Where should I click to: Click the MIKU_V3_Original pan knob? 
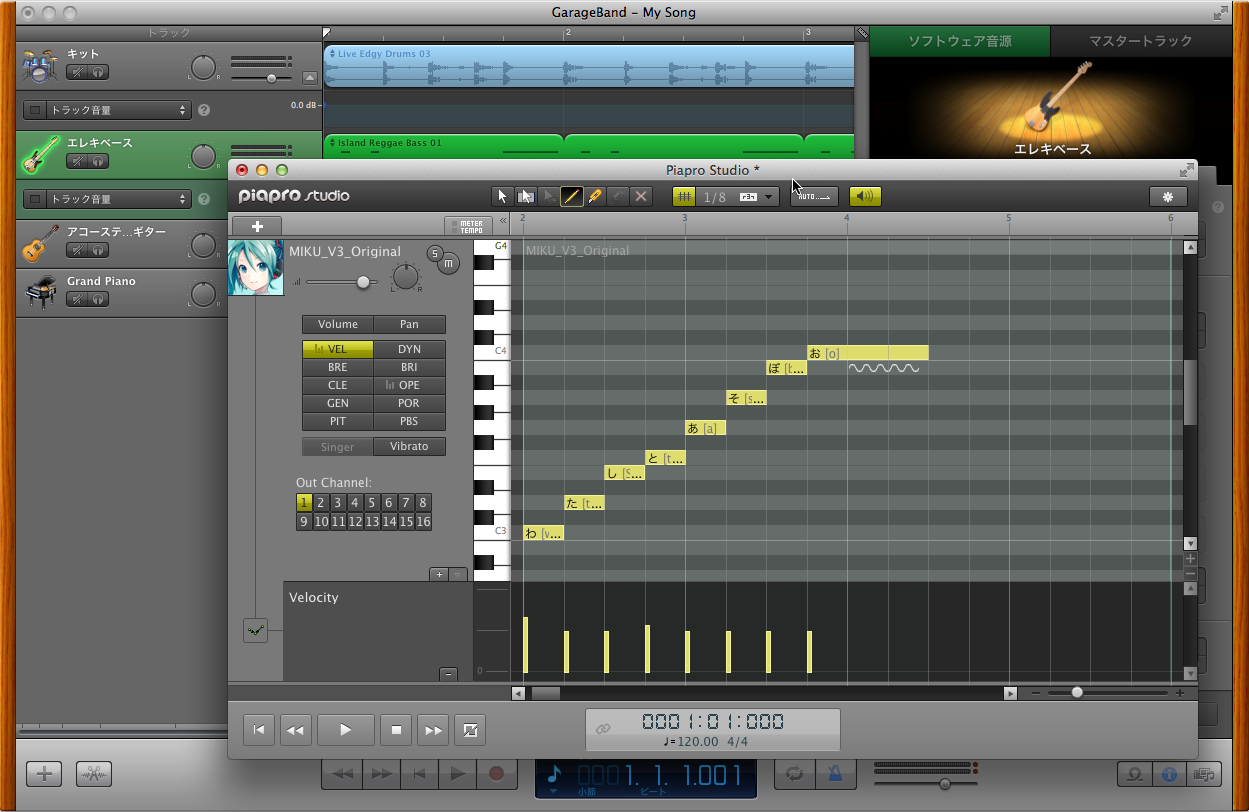tap(406, 277)
